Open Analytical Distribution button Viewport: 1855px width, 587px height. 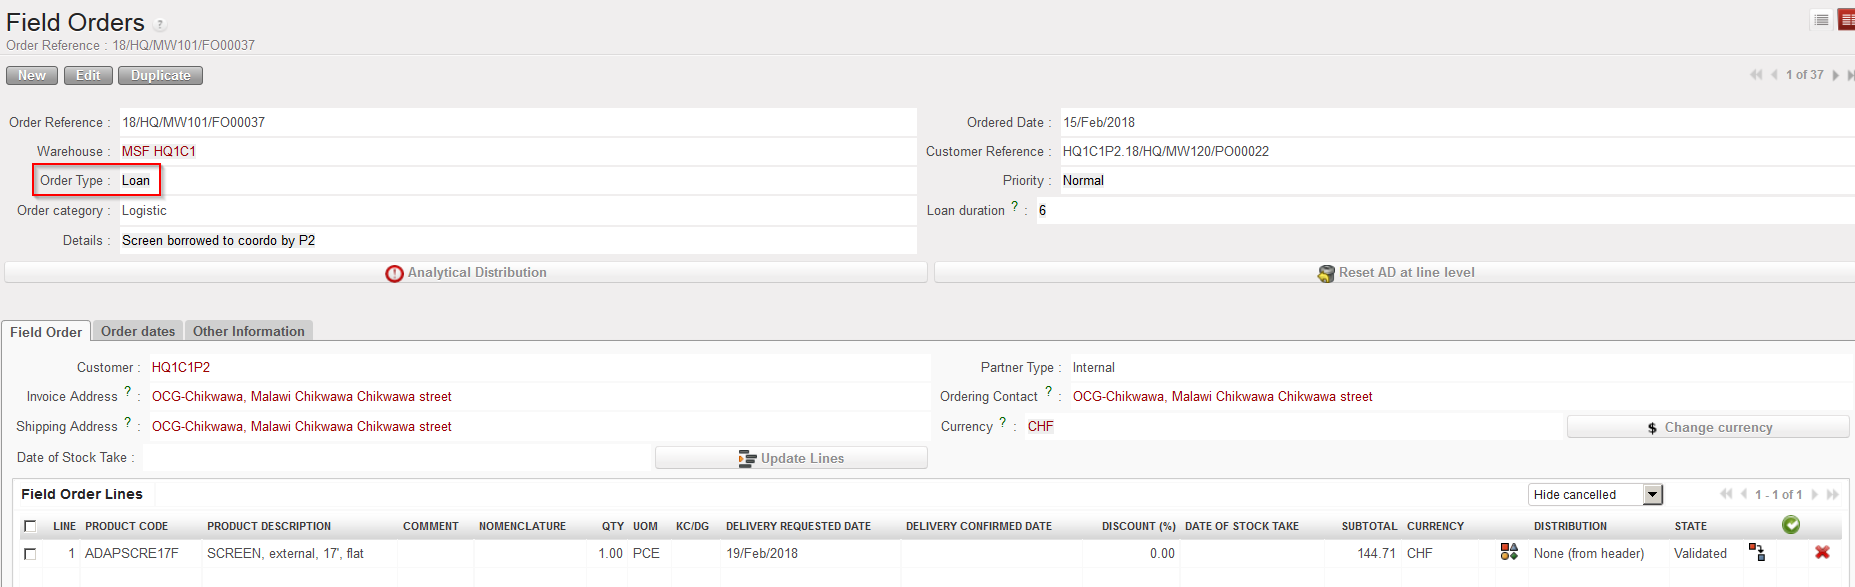[x=466, y=272]
